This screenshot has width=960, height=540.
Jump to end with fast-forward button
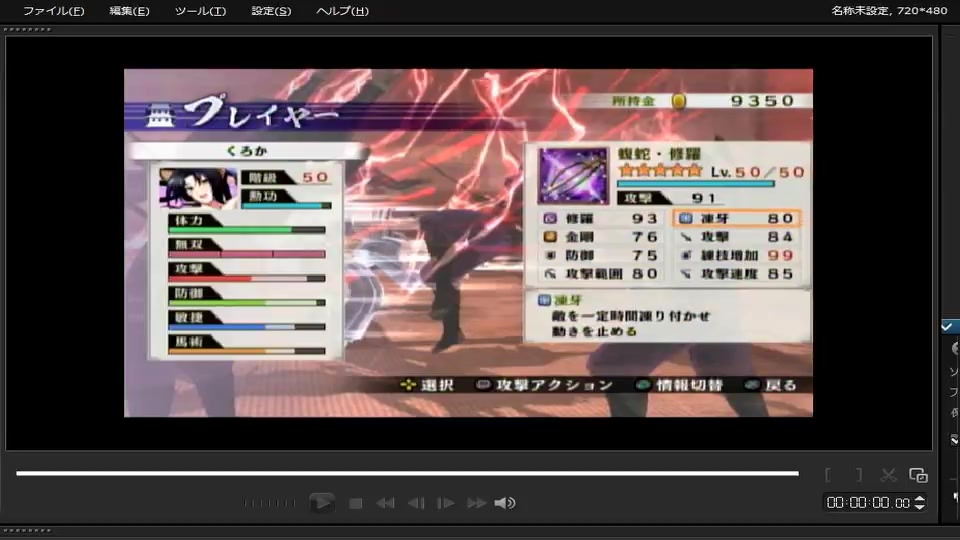coord(476,503)
